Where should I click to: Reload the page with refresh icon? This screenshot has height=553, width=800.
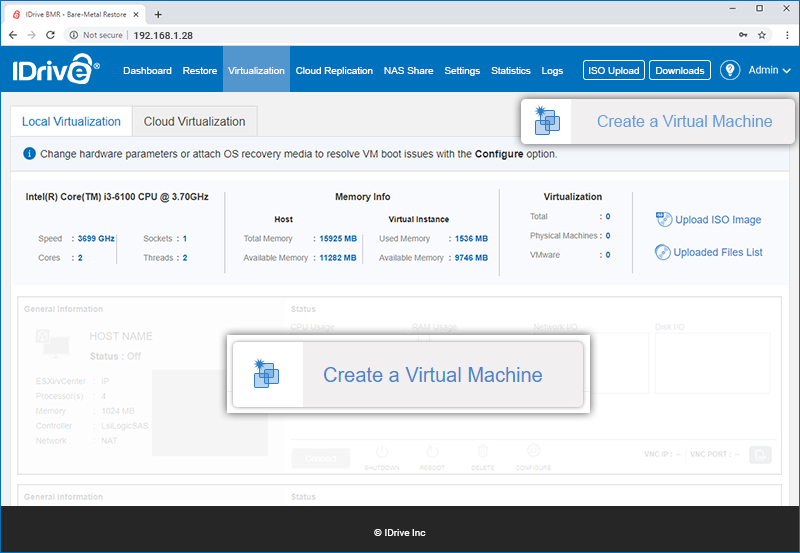click(x=50, y=35)
